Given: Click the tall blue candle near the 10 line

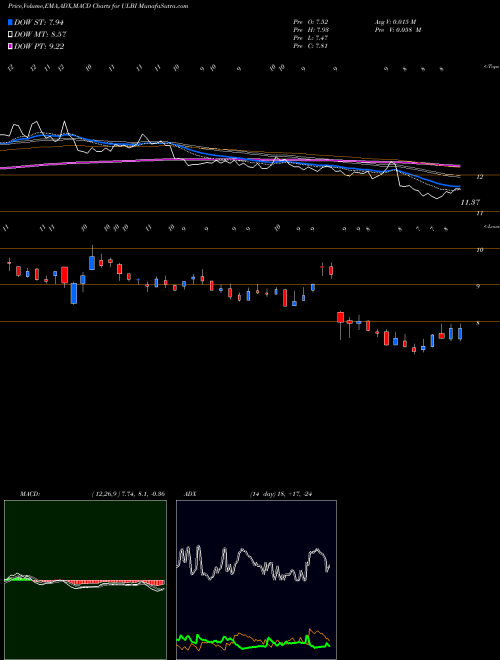Looking at the screenshot, I should click(92, 262).
